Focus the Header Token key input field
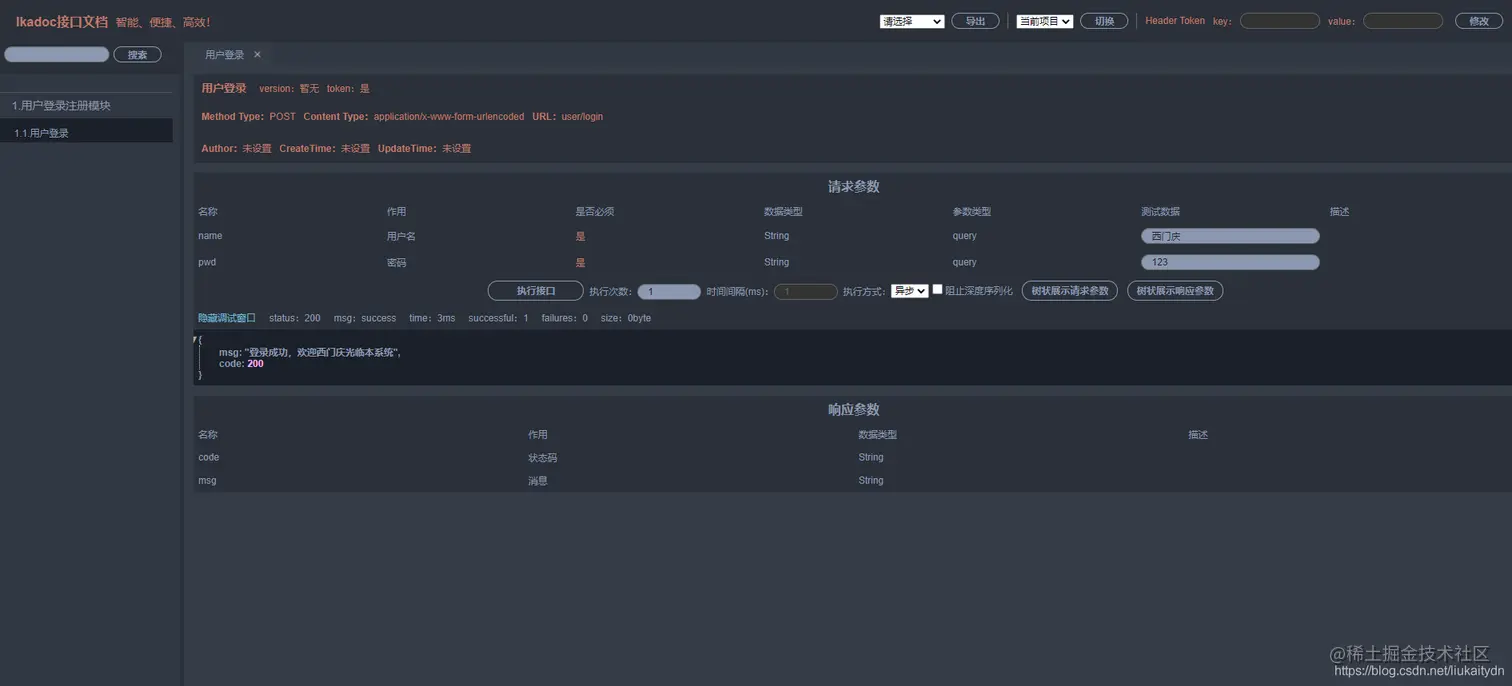The width and height of the screenshot is (1512, 686). [1280, 21]
